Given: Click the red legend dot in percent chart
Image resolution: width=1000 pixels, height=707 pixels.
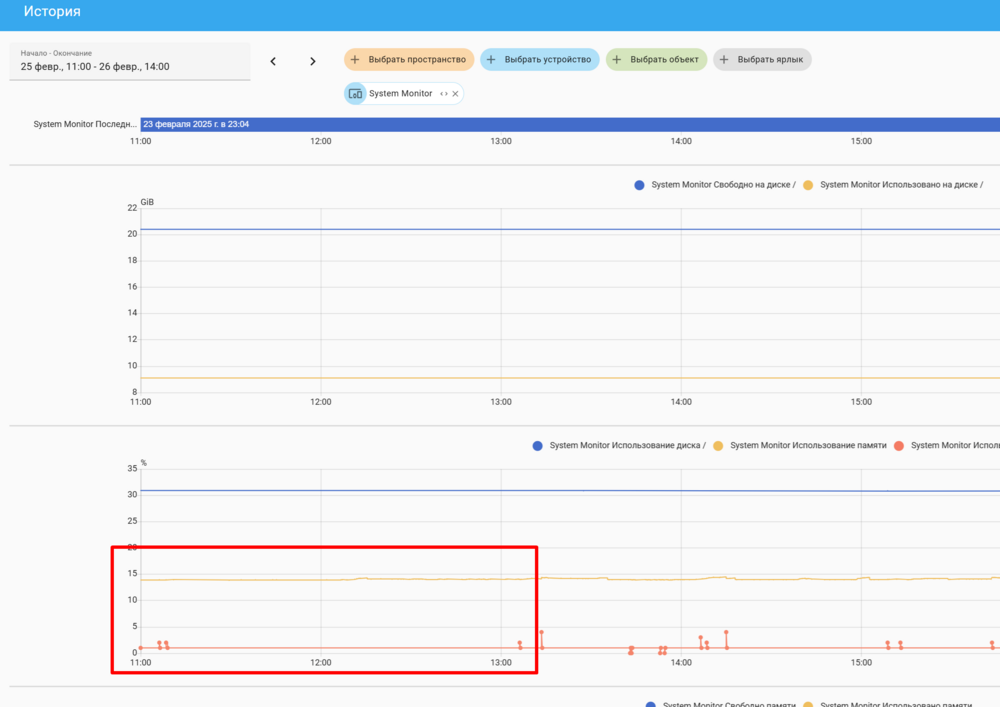Looking at the screenshot, I should coord(898,445).
